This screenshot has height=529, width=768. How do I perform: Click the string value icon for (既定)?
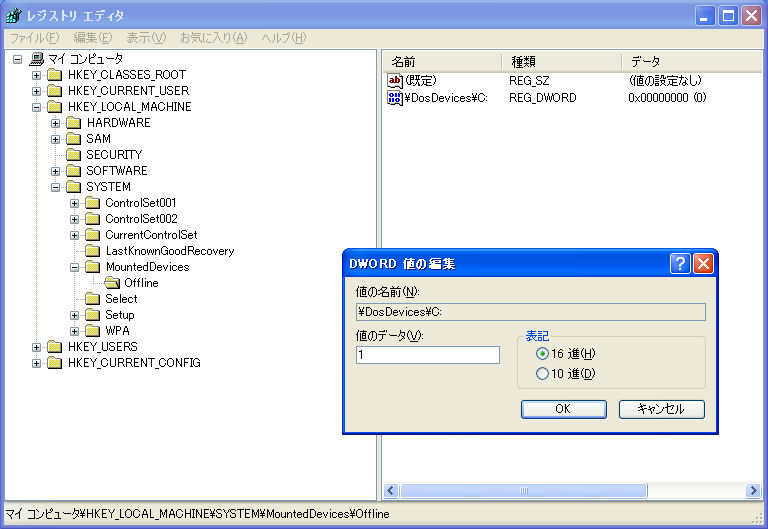tap(395, 81)
